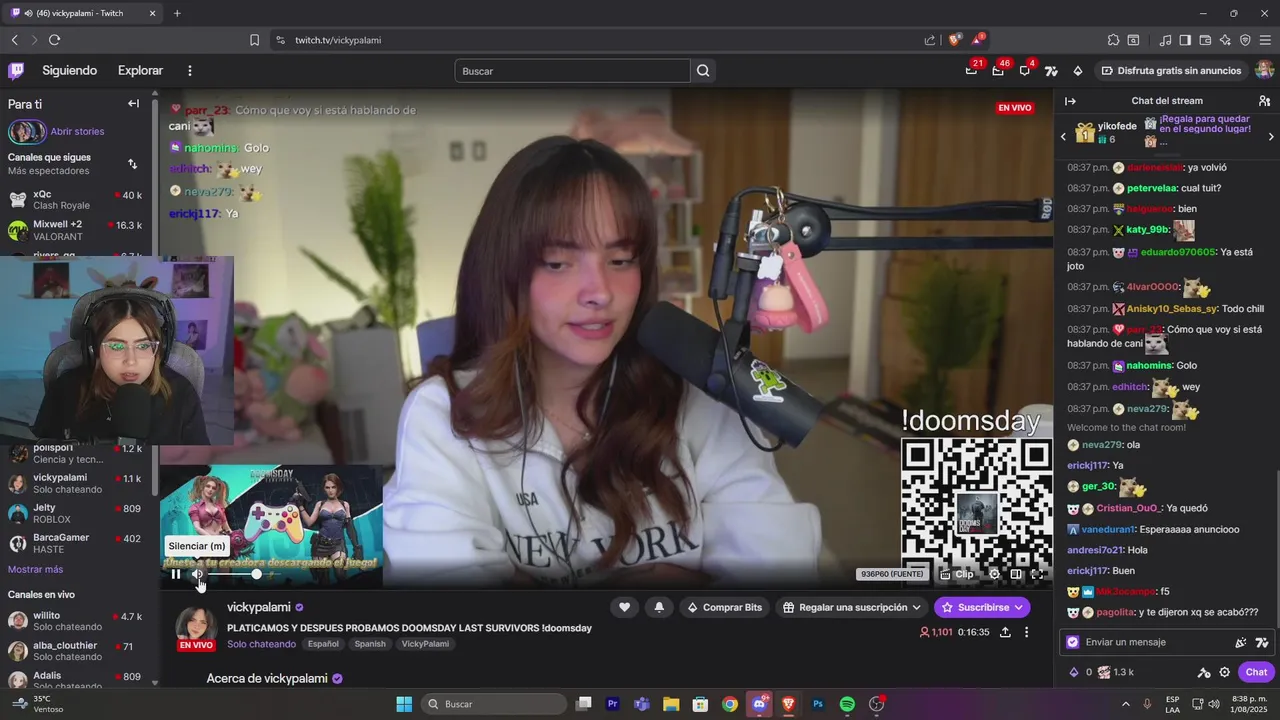The height and width of the screenshot is (720, 1280).
Task: Open the Doomsday game ad thumbnail
Action: click(x=272, y=525)
